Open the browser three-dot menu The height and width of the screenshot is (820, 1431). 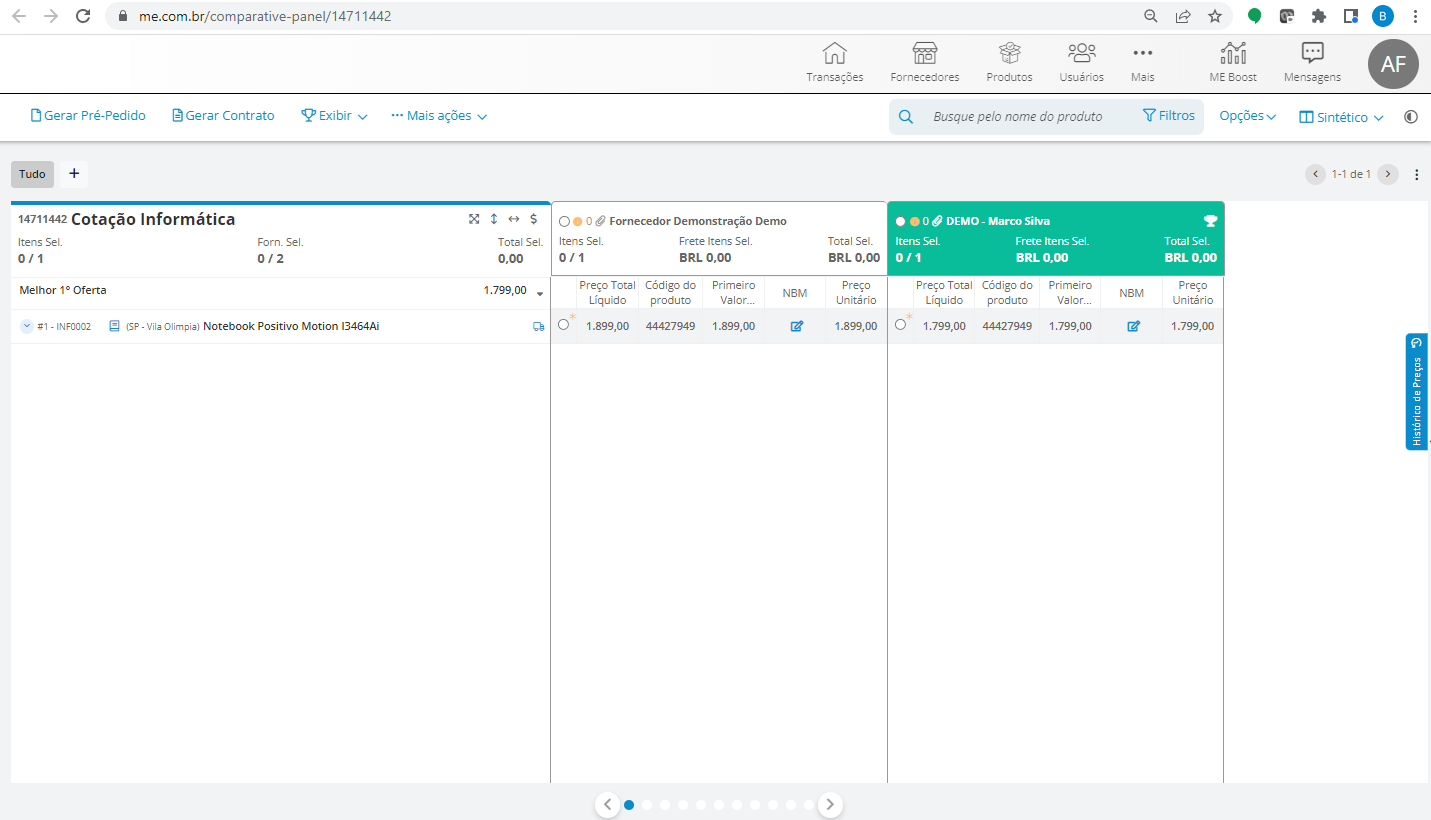1415,16
